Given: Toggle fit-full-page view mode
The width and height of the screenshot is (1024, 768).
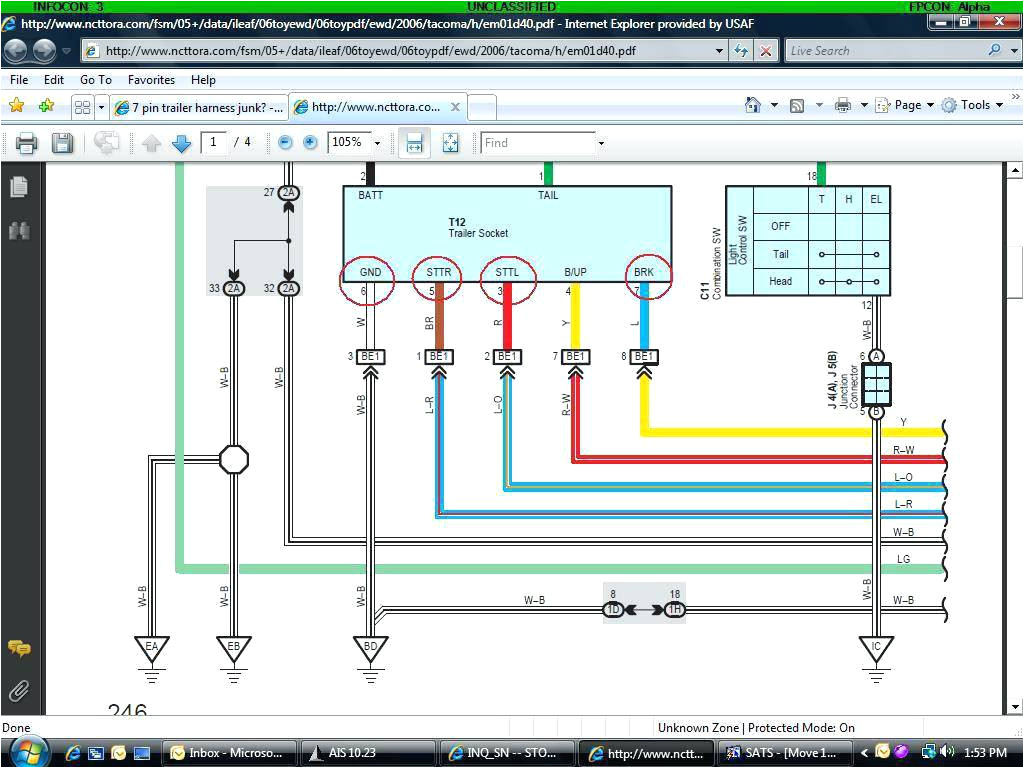Looking at the screenshot, I should (450, 143).
